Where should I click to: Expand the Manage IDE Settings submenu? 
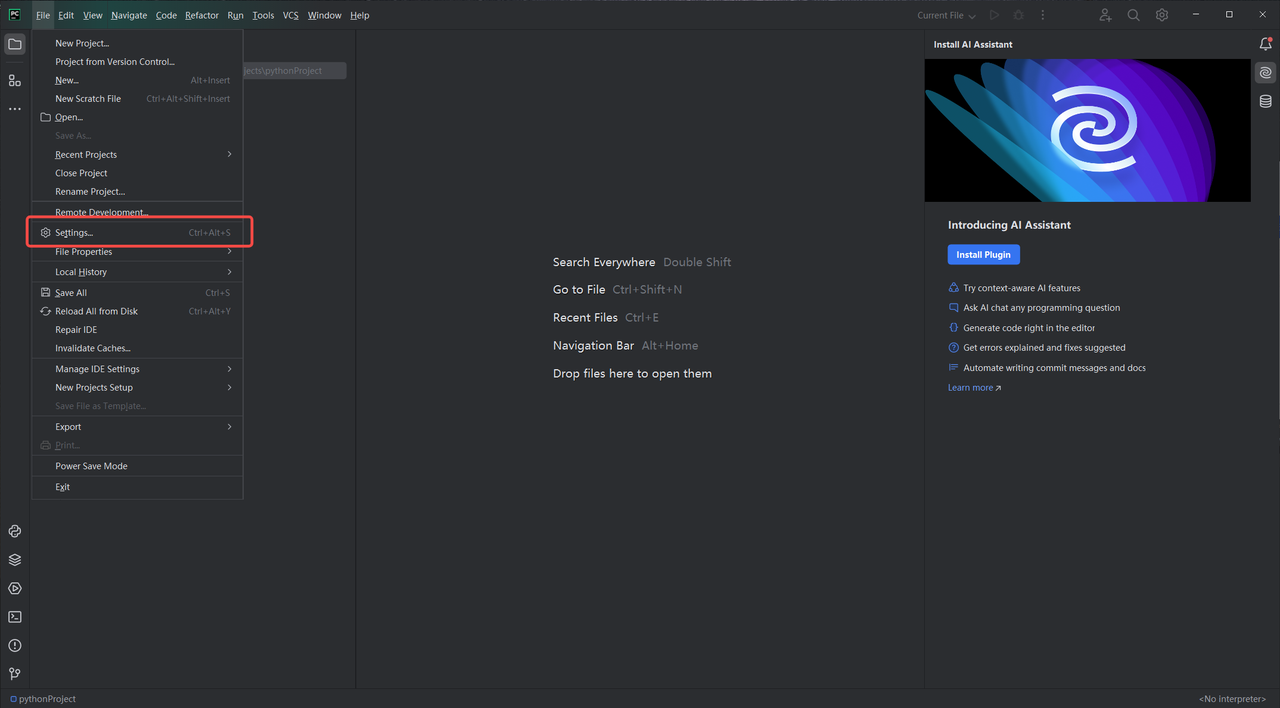[138, 369]
